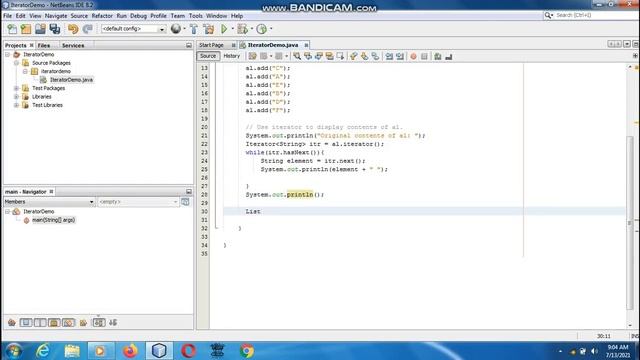This screenshot has height=360, width=640.
Task: Expand the Test Libraries node
Action: pos(16,105)
